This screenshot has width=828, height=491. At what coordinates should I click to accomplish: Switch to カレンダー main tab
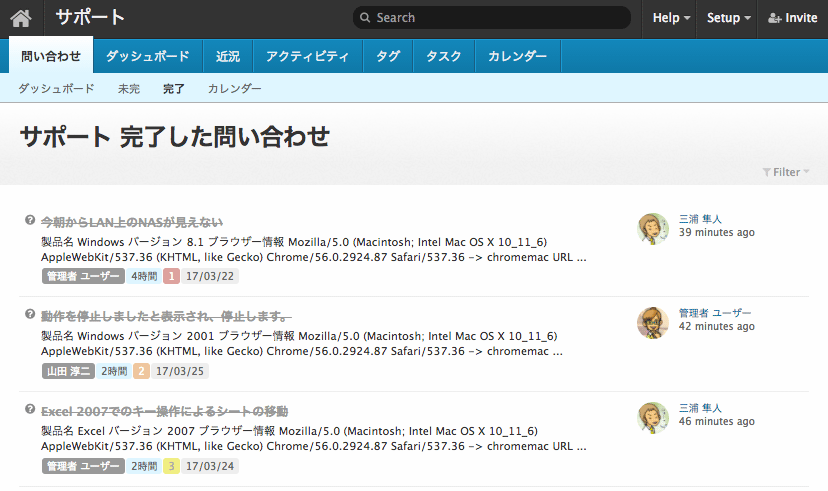click(518, 55)
